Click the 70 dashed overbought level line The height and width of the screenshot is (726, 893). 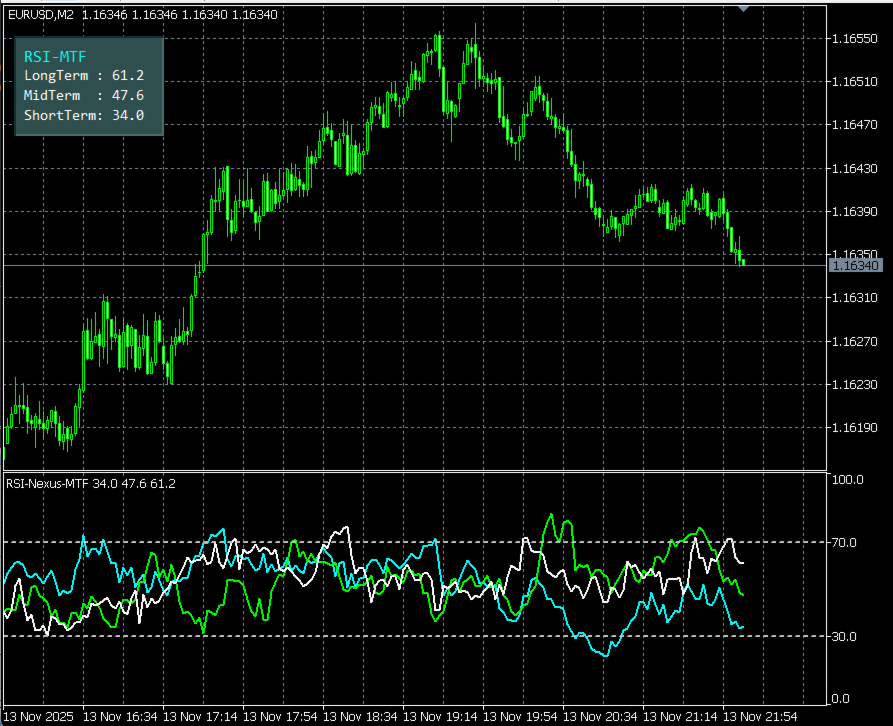[400, 540]
